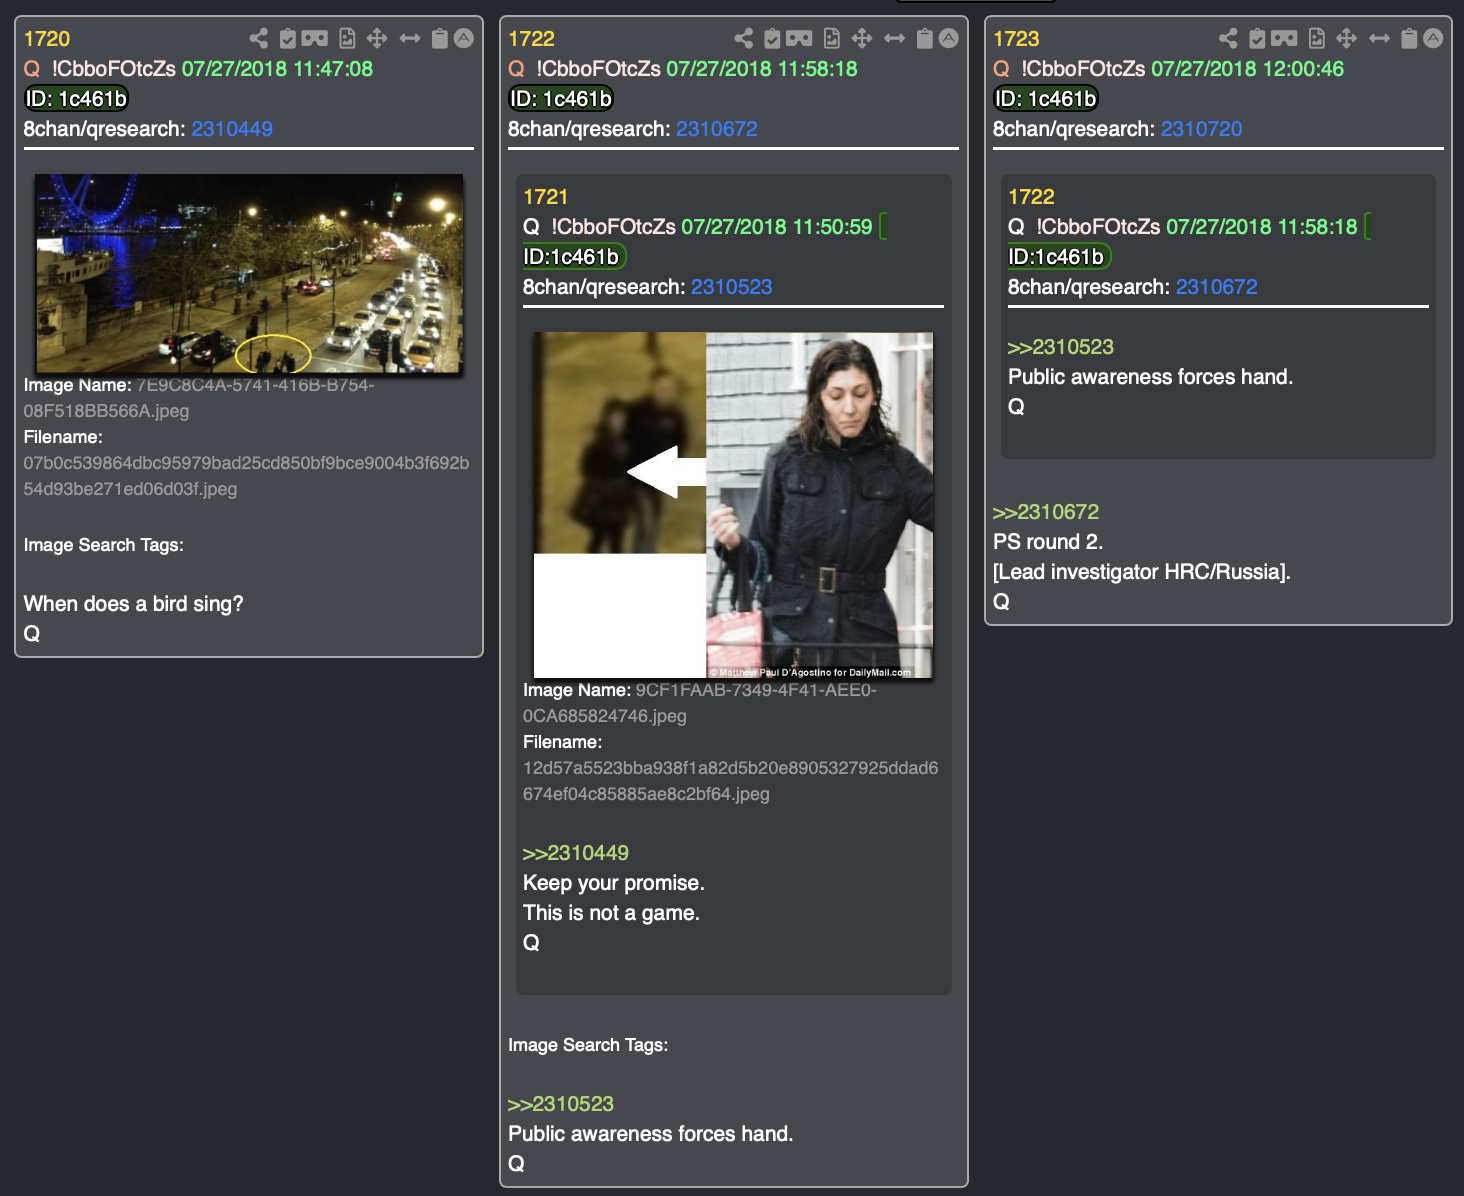Click image name 0CA685824746.jpeg
The width and height of the screenshot is (1464, 1196).
pyautogui.click(x=604, y=716)
